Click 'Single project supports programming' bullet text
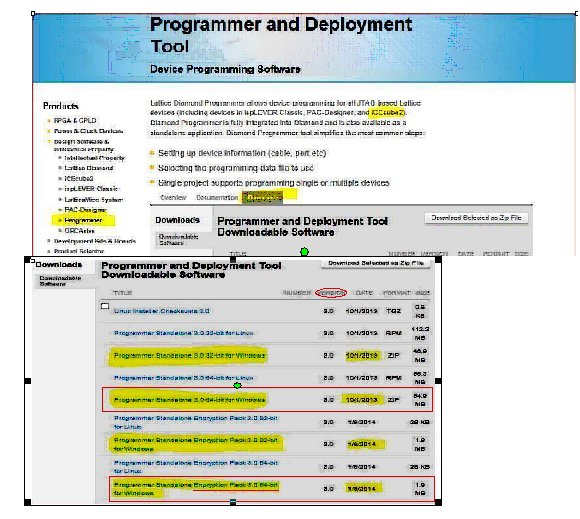The width and height of the screenshot is (580, 519). point(274,183)
